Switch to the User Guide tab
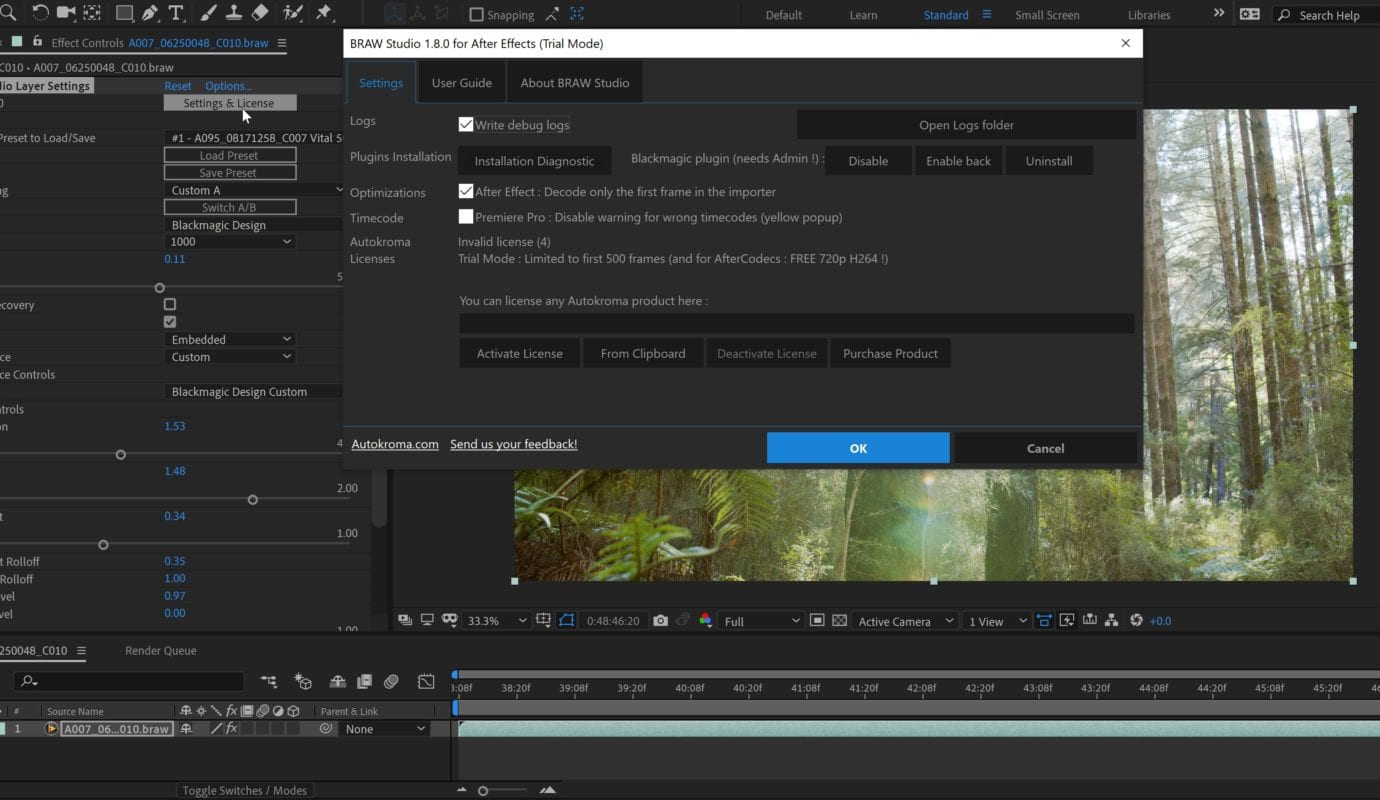 pos(461,83)
